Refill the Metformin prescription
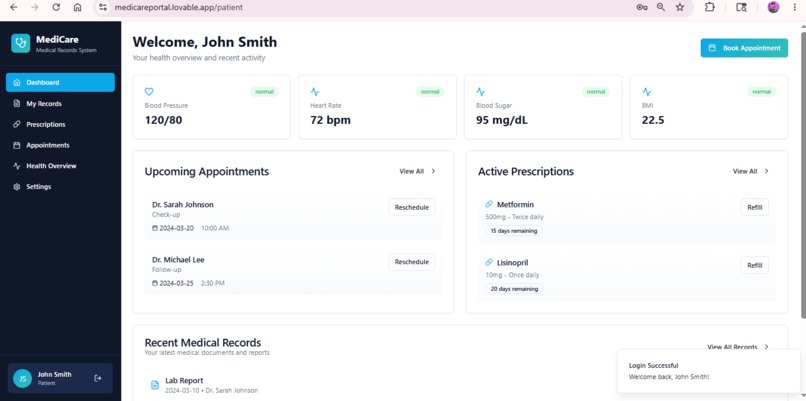This screenshot has width=806, height=401. tap(755, 207)
